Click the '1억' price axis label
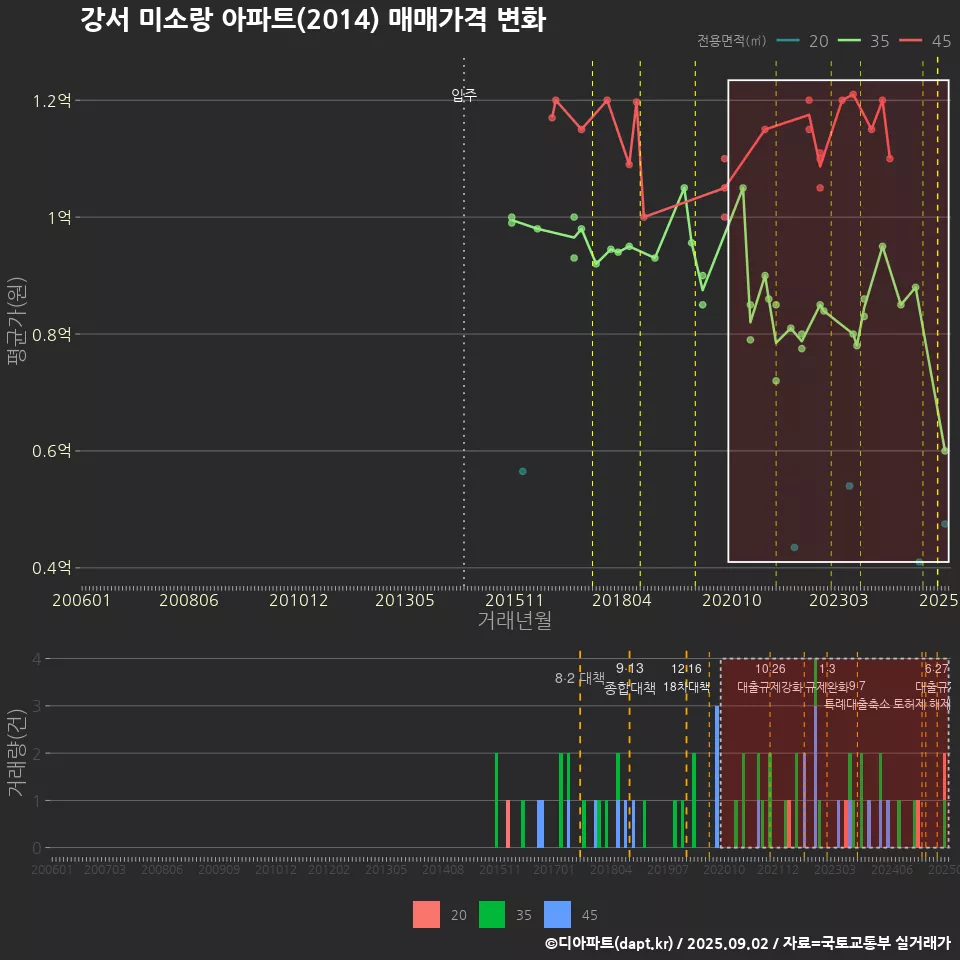 point(59,217)
